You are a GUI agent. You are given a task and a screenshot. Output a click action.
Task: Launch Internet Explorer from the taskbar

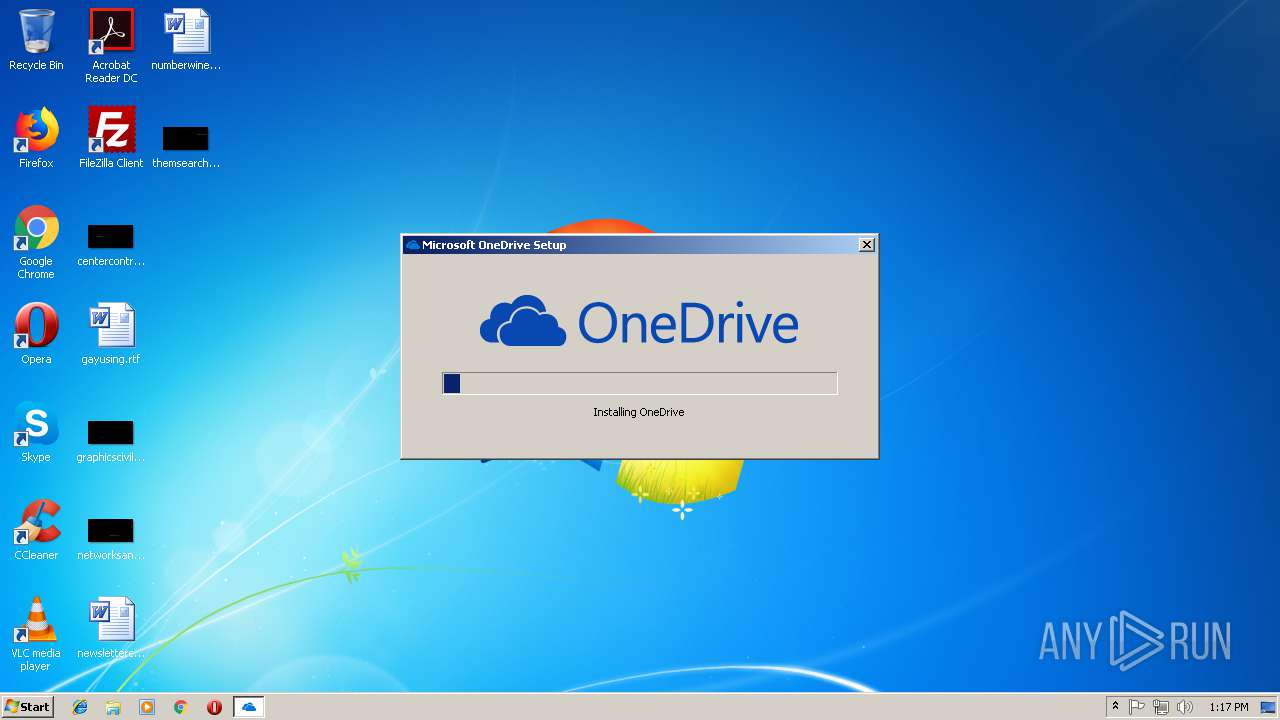(x=80, y=707)
